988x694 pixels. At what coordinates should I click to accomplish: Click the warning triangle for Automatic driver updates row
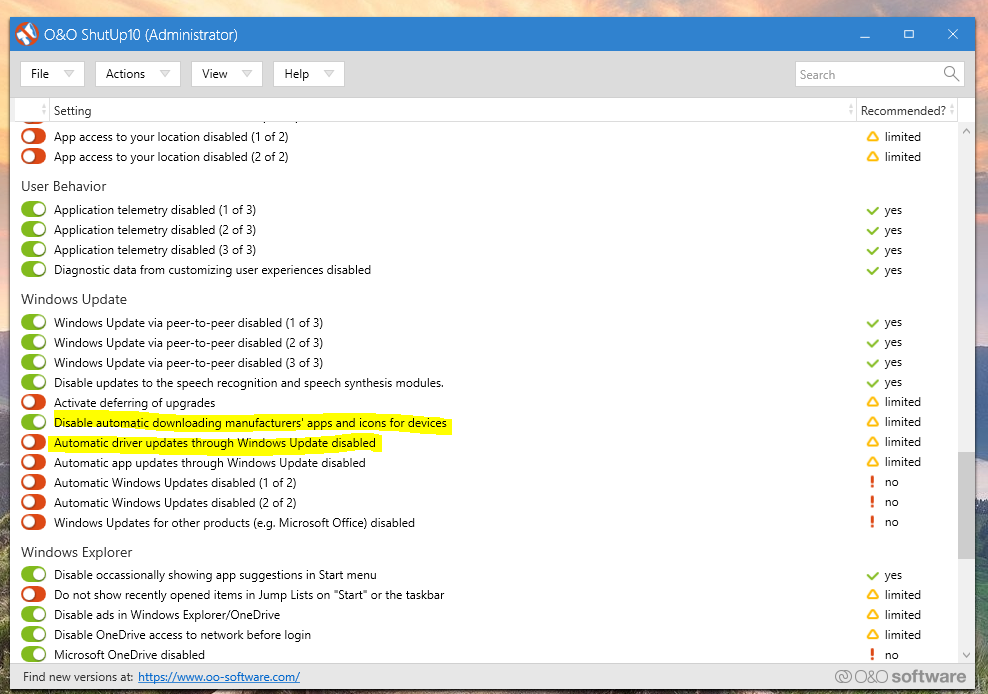pyautogui.click(x=873, y=442)
